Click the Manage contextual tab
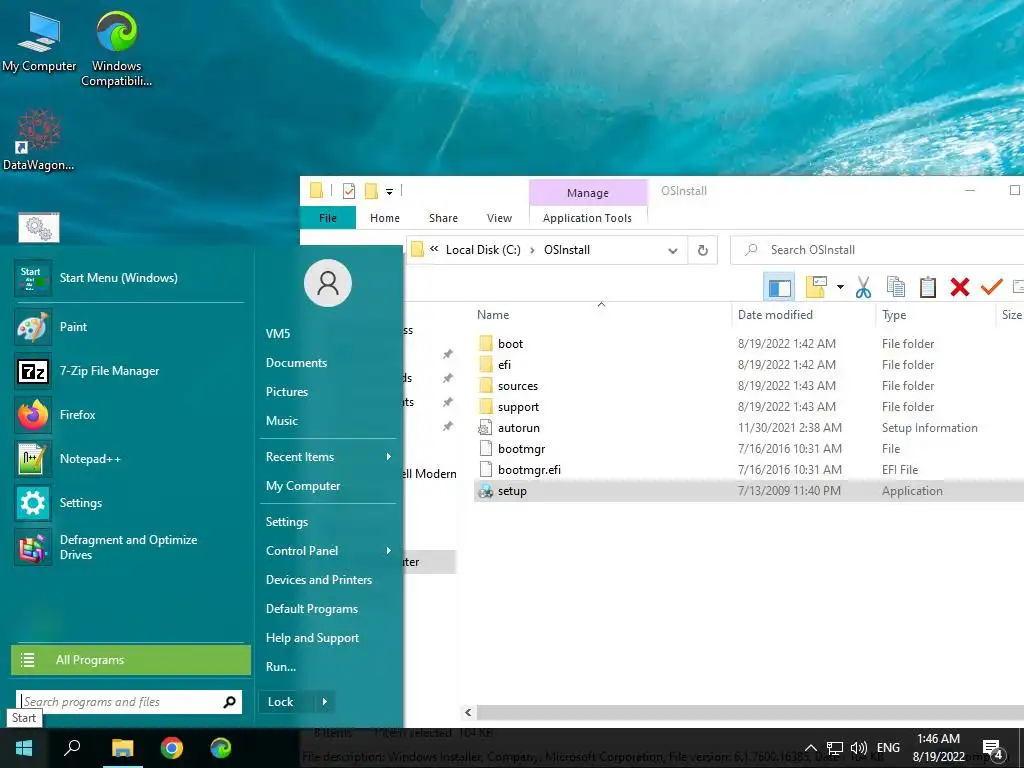This screenshot has height=768, width=1024. point(588,193)
